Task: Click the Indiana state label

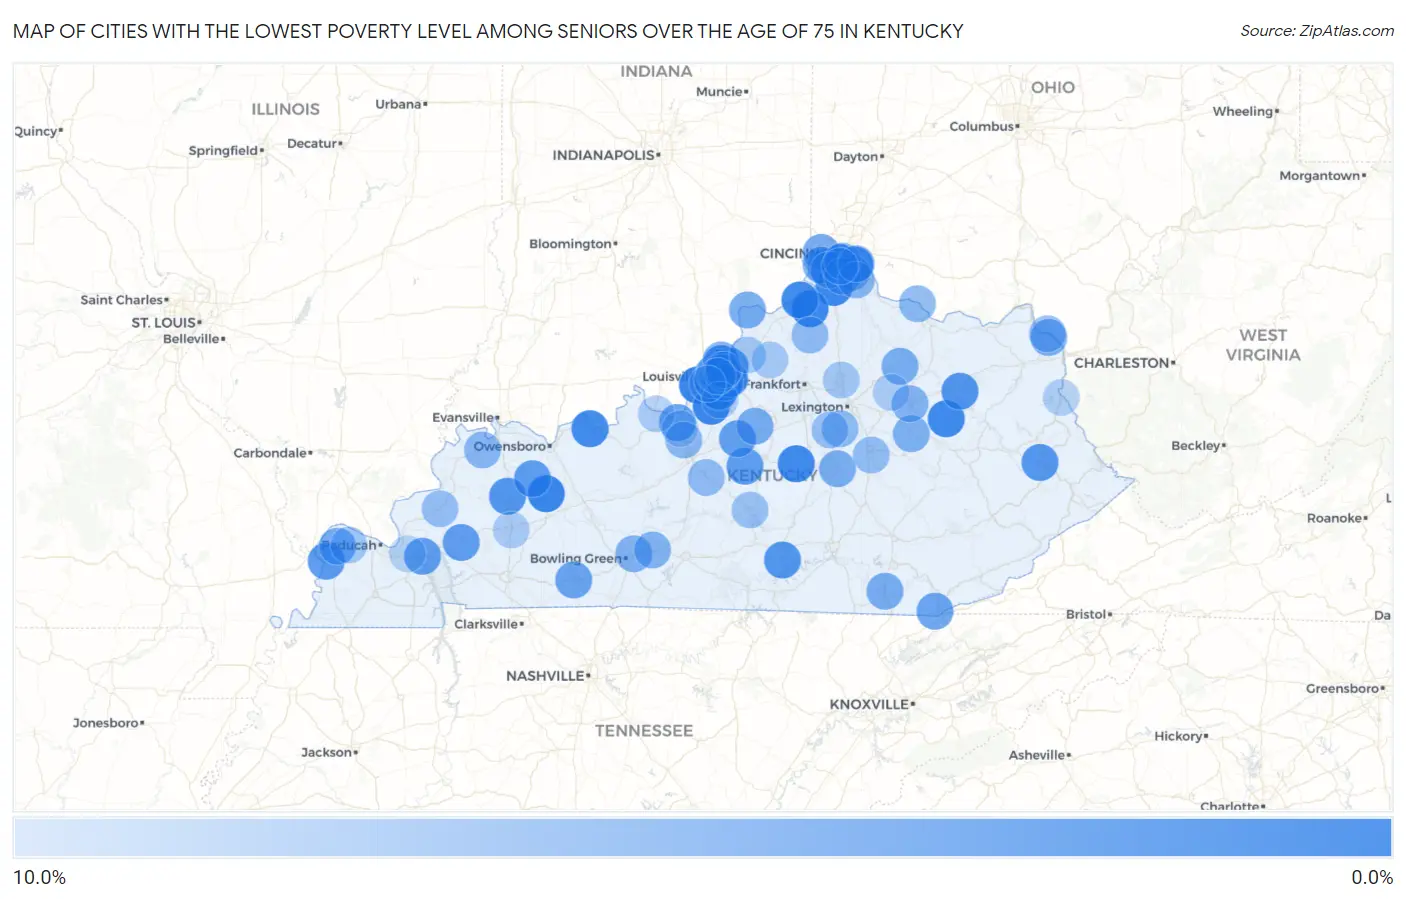Action: tap(656, 72)
